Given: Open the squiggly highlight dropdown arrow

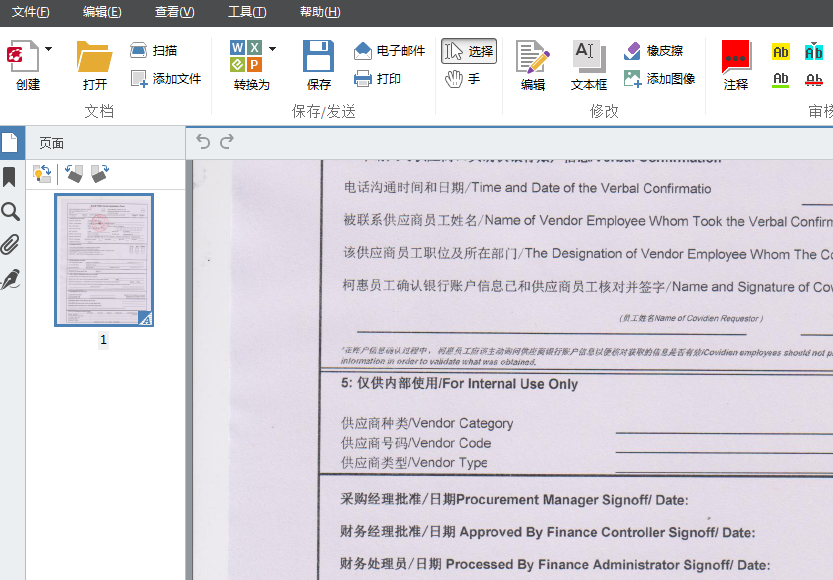Looking at the screenshot, I should pyautogui.click(x=814, y=44).
